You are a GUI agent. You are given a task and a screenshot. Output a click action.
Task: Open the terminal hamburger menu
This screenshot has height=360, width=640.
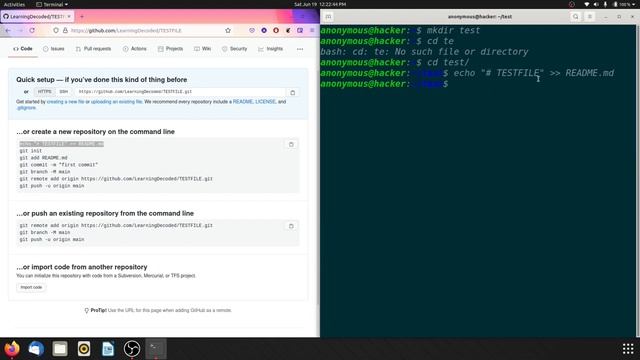point(590,17)
